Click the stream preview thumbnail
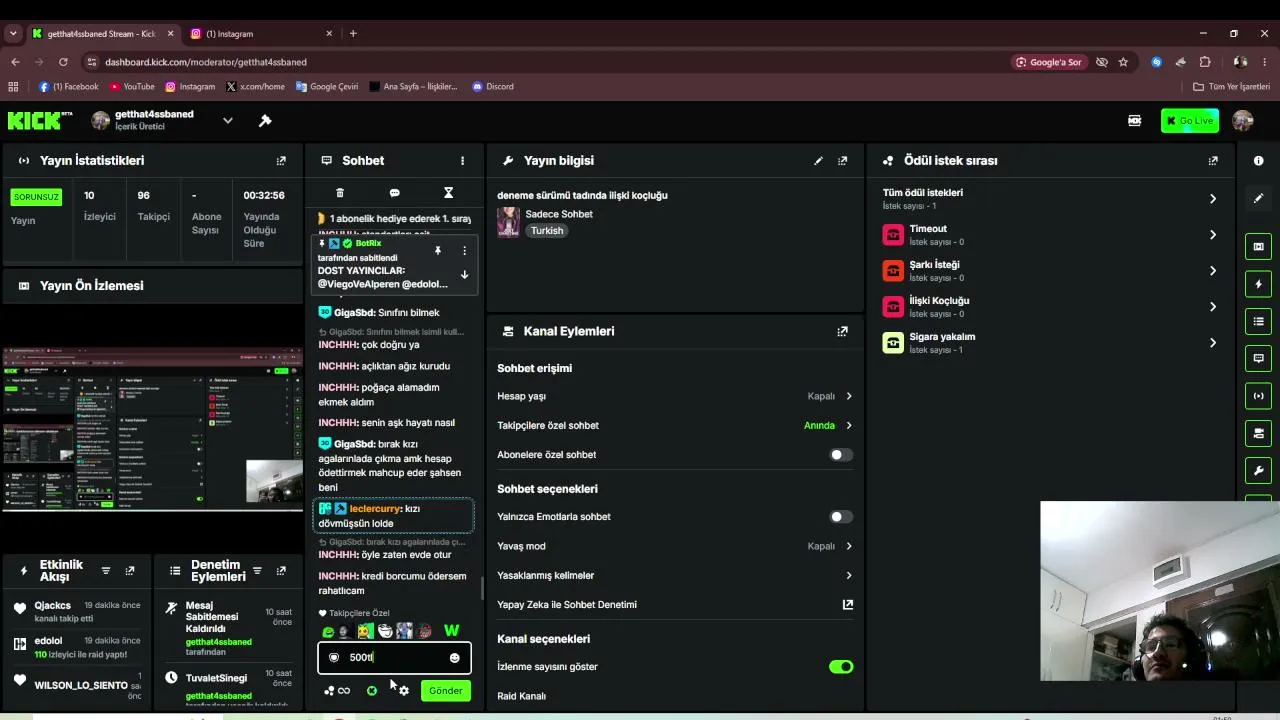Viewport: 1280px width, 720px height. coord(153,430)
